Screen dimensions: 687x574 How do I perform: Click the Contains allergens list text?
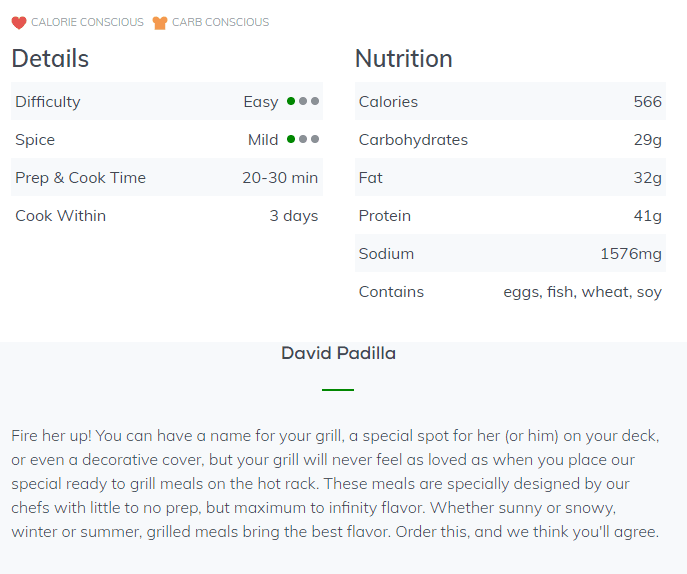click(582, 292)
